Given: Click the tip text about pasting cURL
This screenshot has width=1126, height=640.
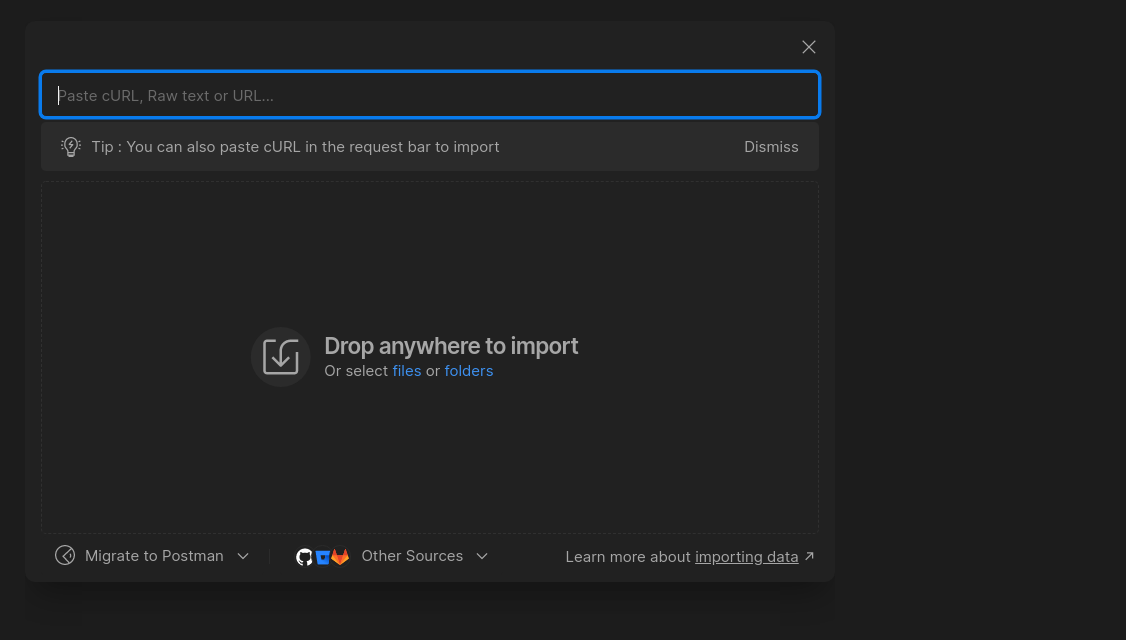Looking at the screenshot, I should (295, 147).
